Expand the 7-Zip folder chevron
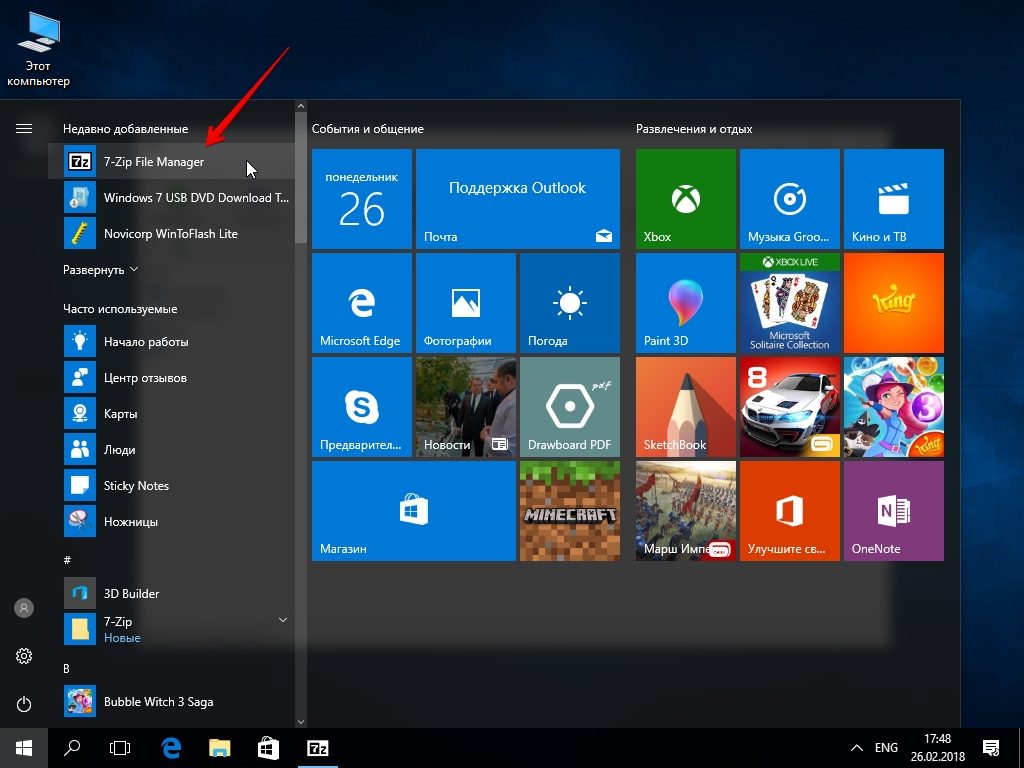The height and width of the screenshot is (768, 1024). [x=283, y=620]
